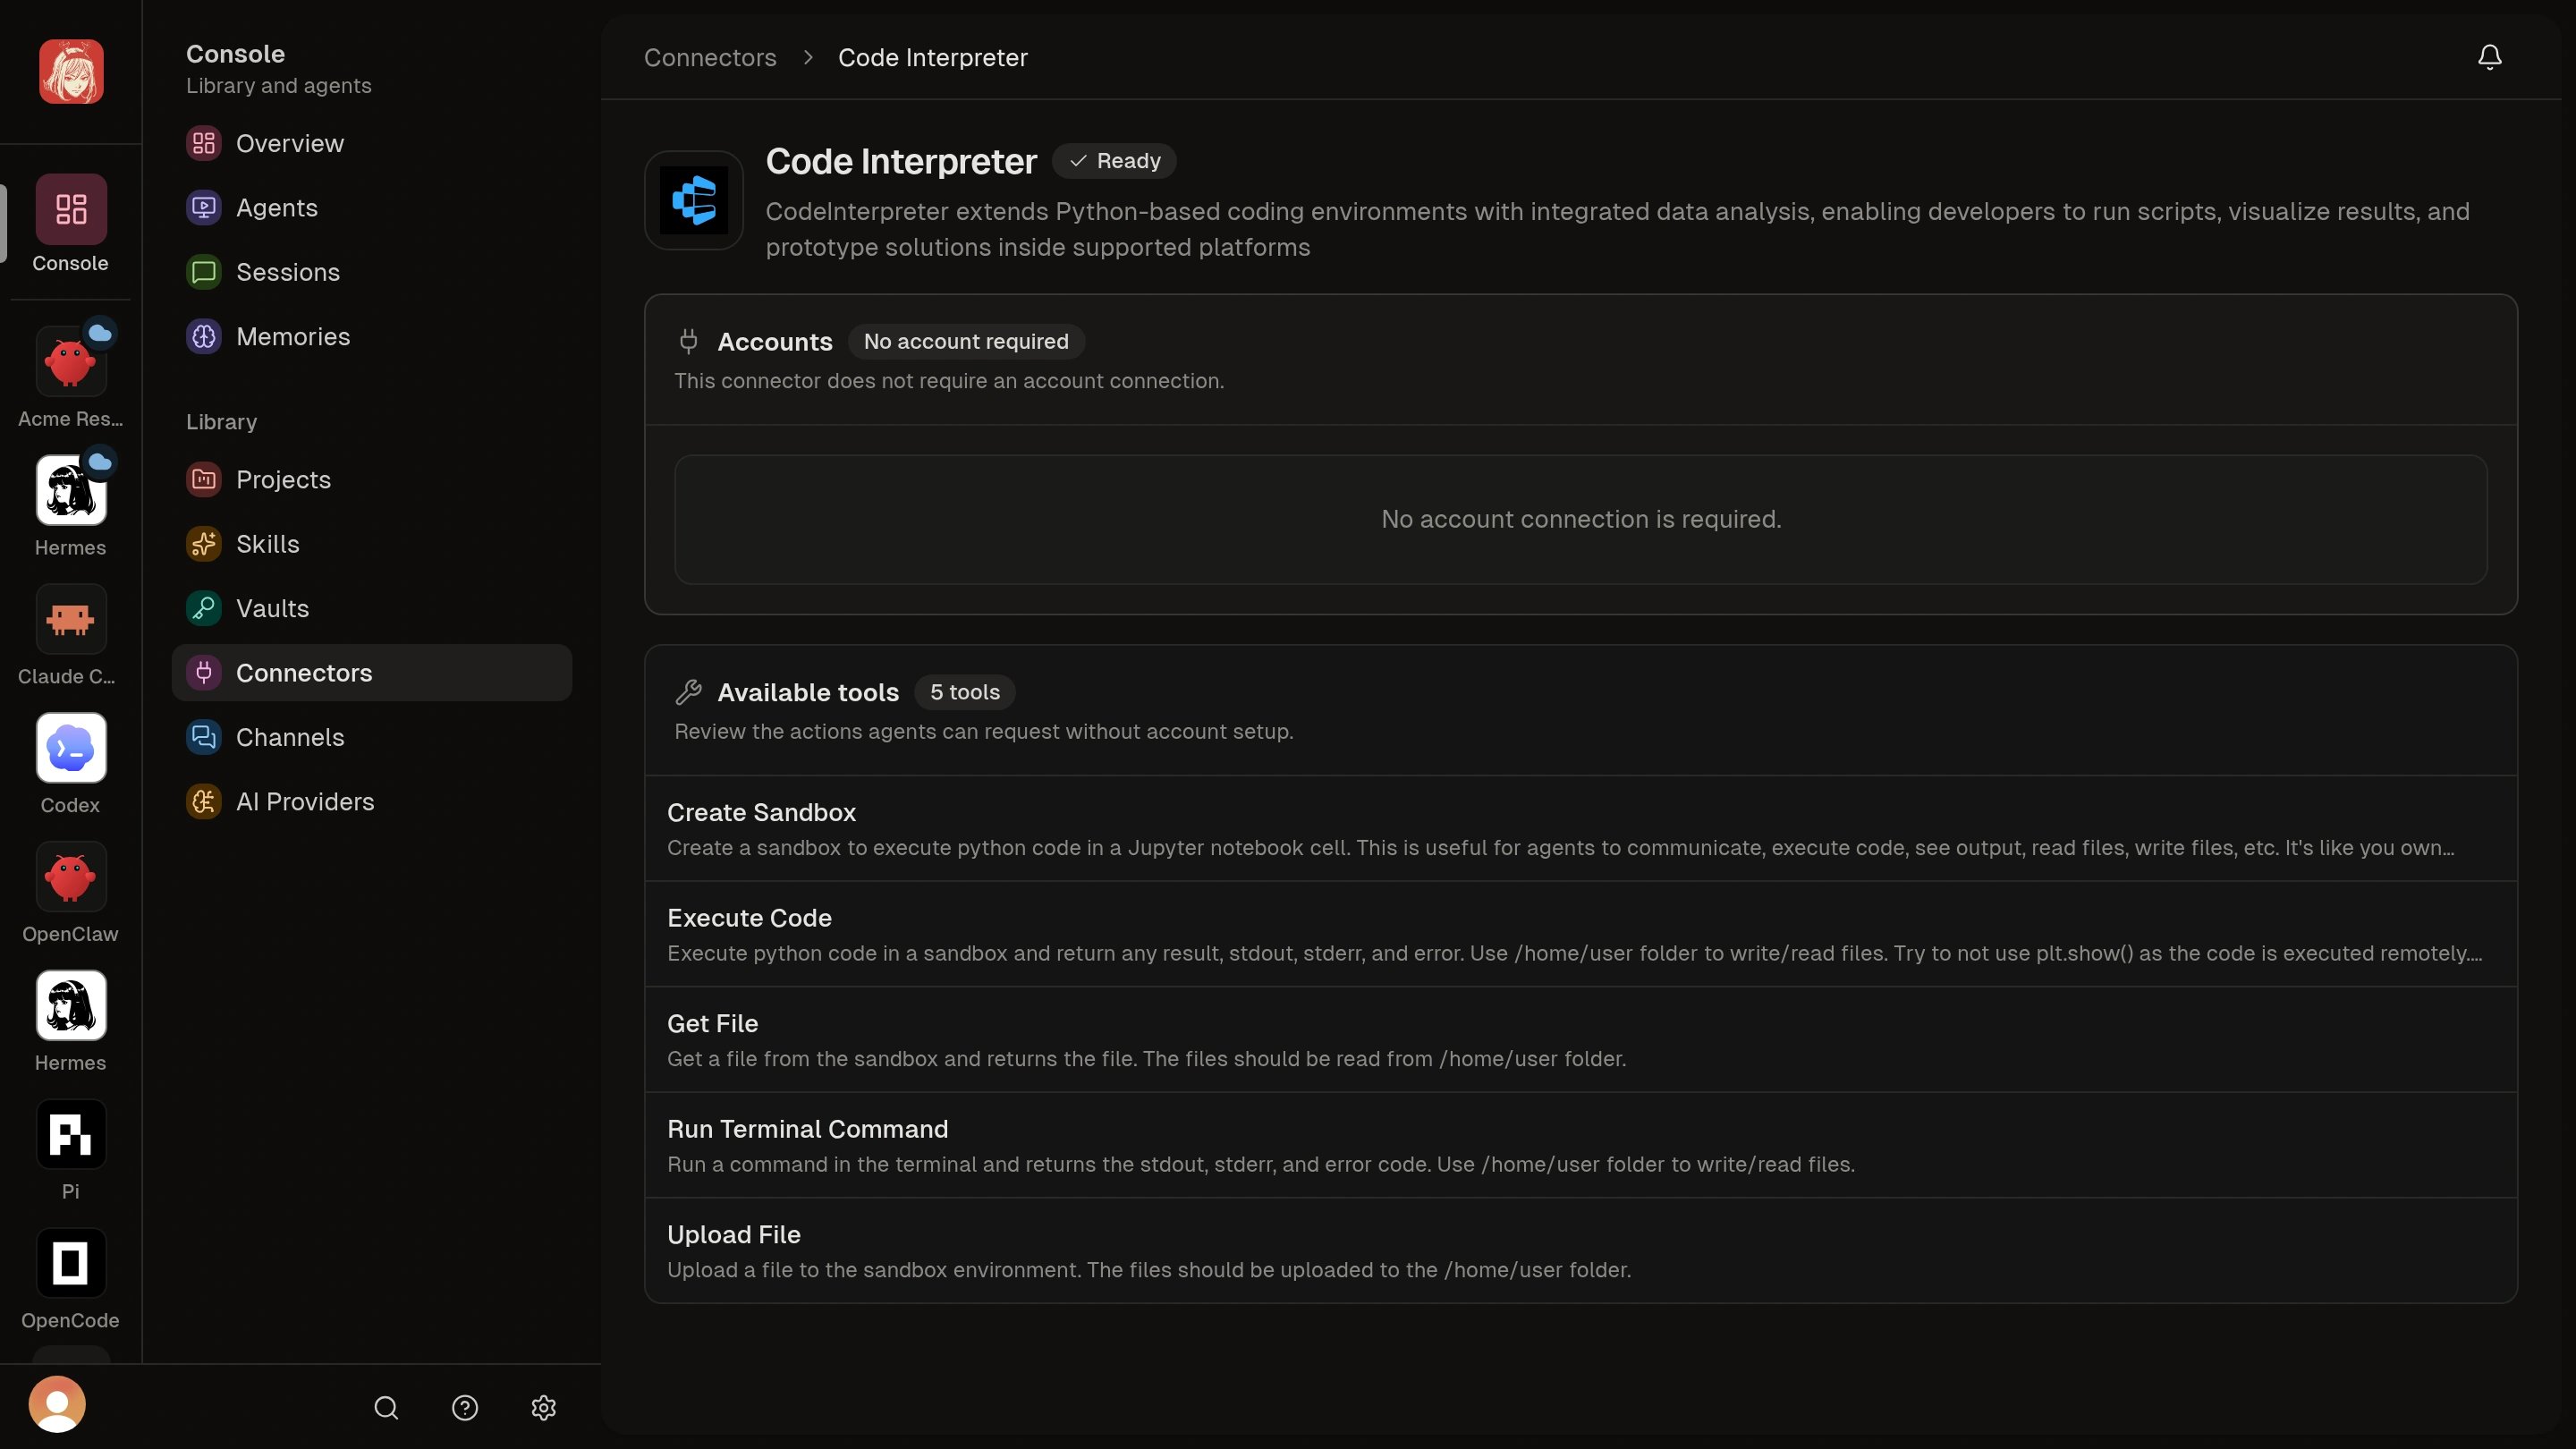Open the settings gear icon
The width and height of the screenshot is (2576, 1449).
(x=543, y=1407)
